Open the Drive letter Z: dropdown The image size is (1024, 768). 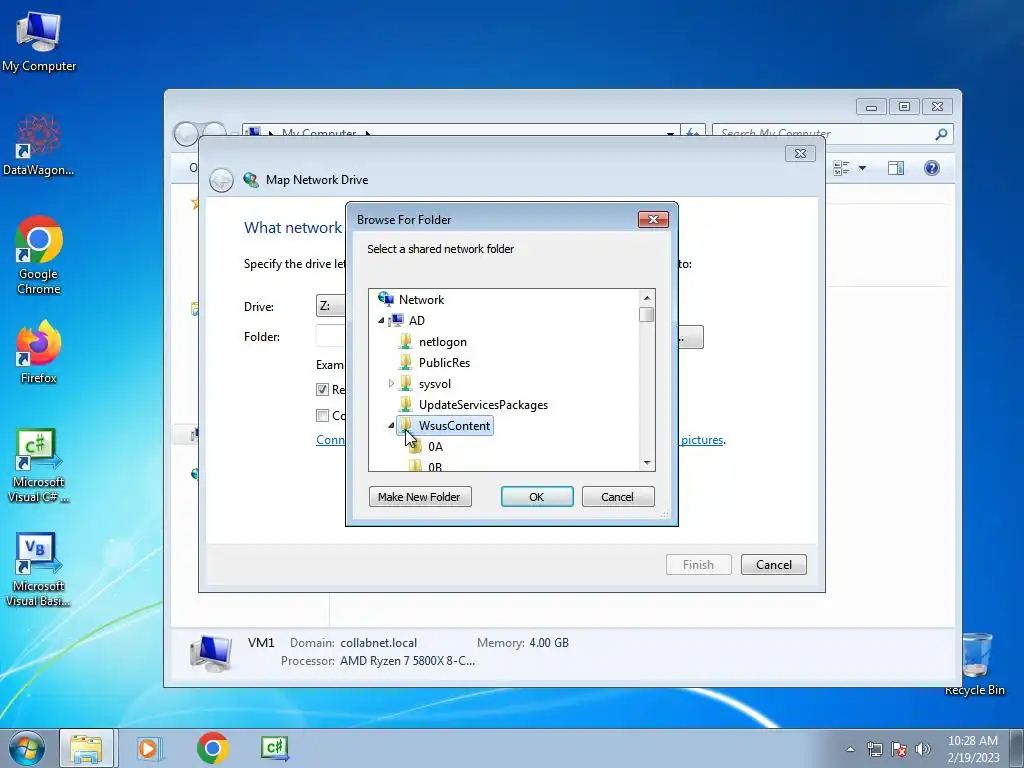point(331,306)
